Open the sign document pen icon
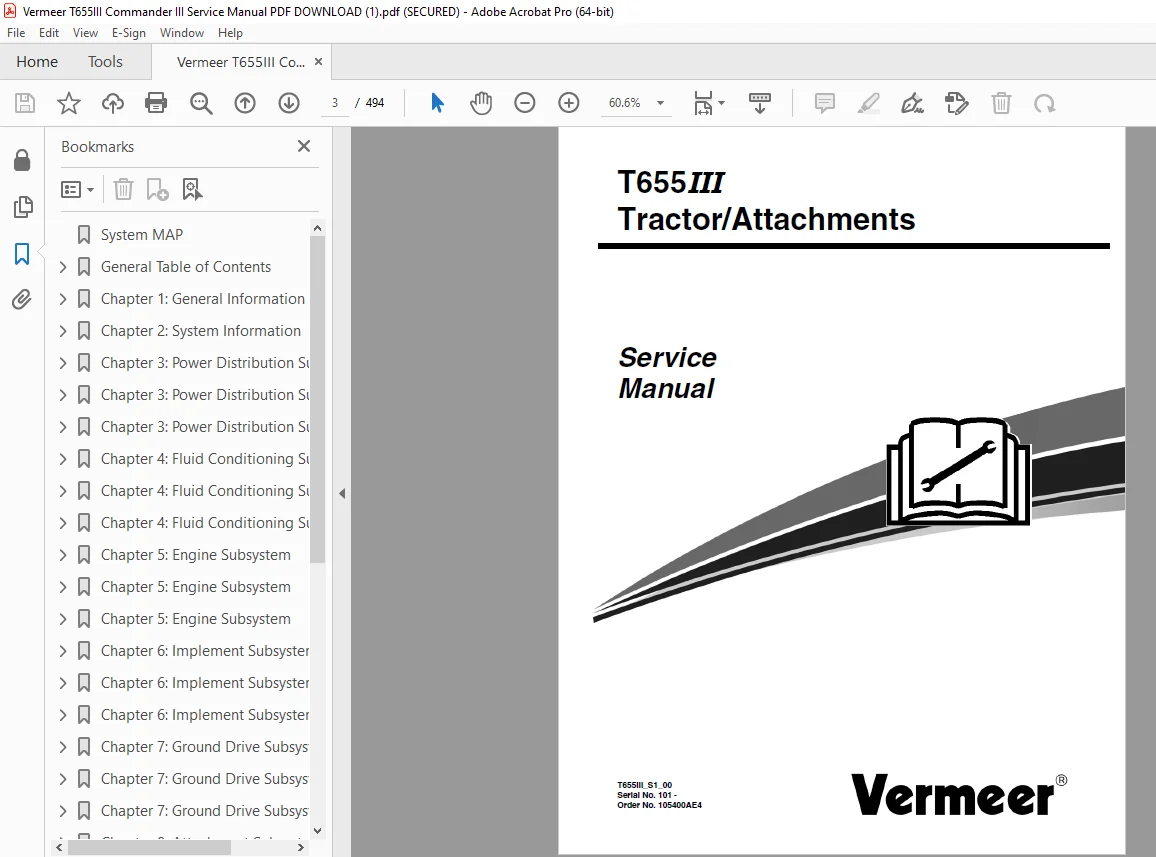Viewport: 1156px width, 857px height. pos(912,103)
